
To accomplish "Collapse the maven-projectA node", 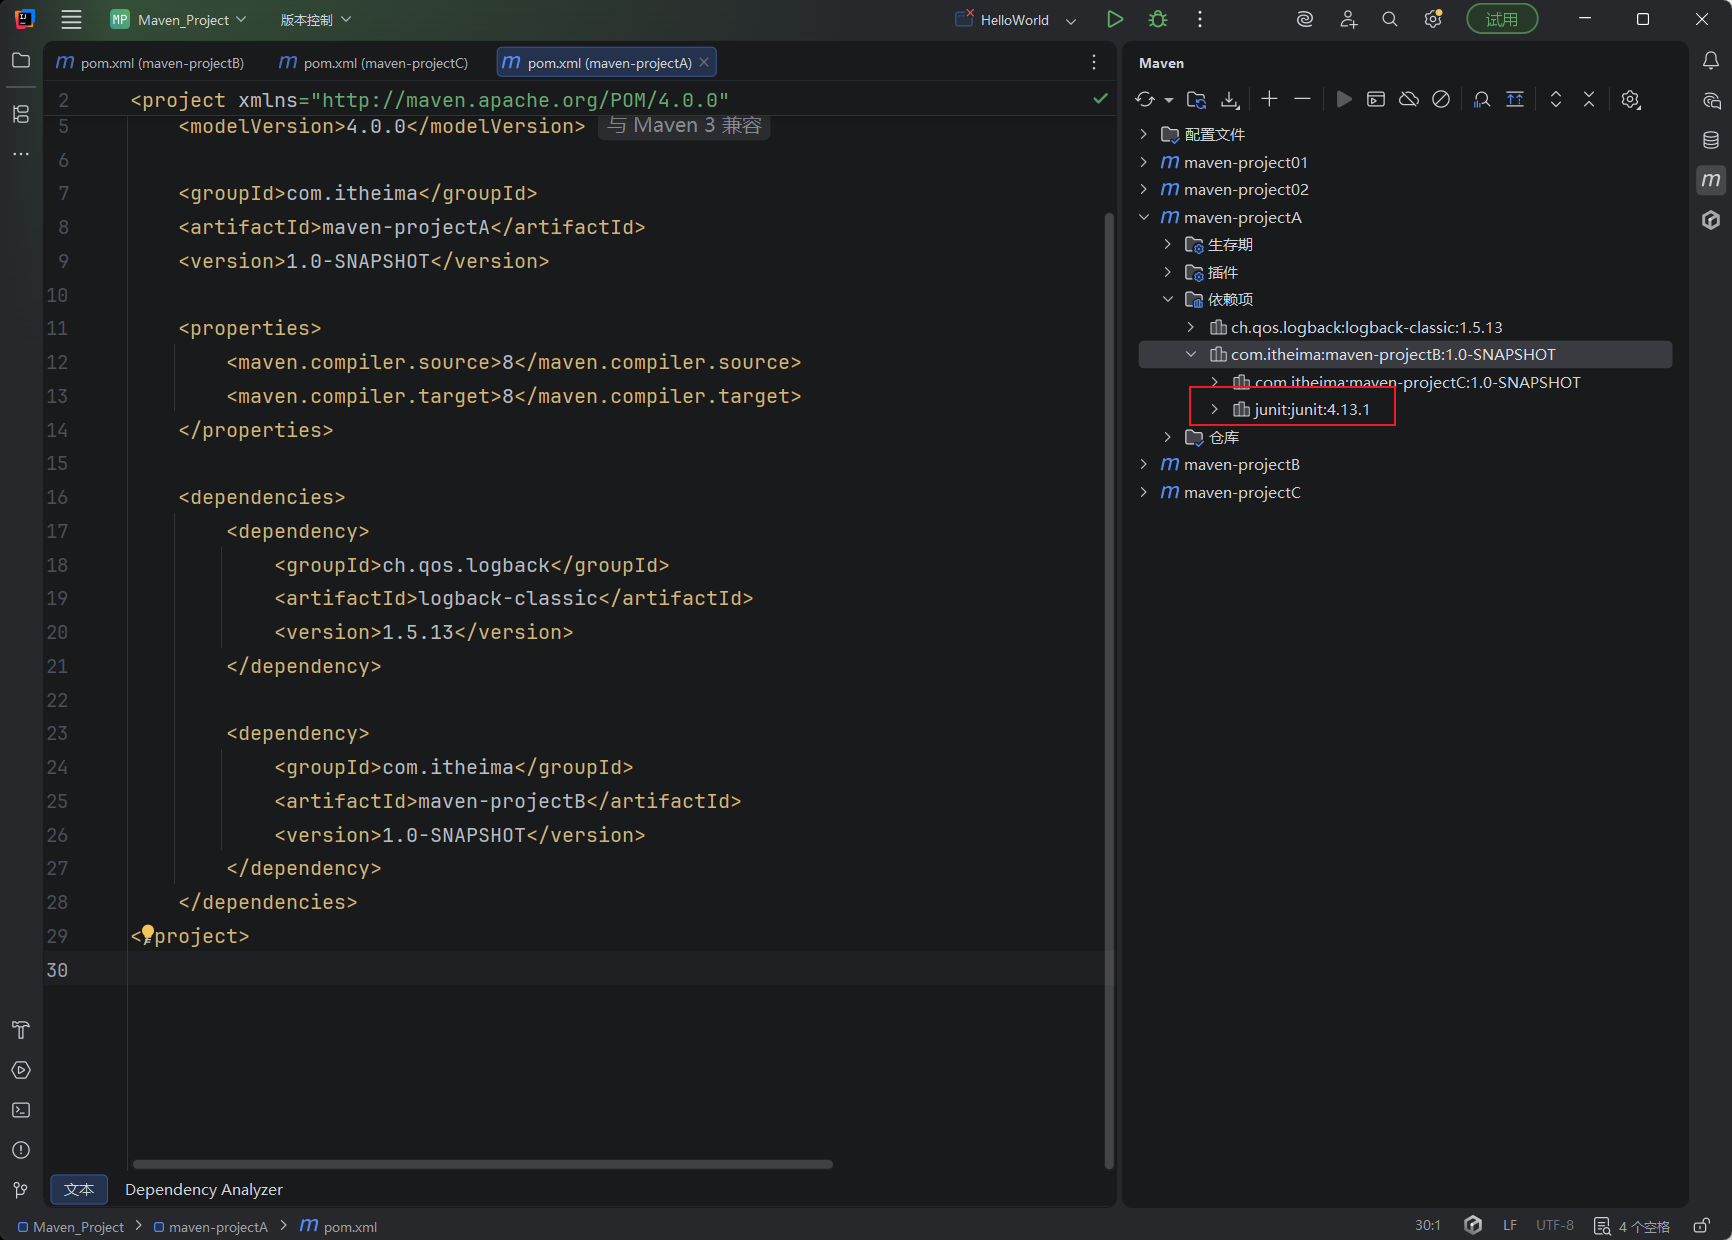I will (x=1144, y=217).
